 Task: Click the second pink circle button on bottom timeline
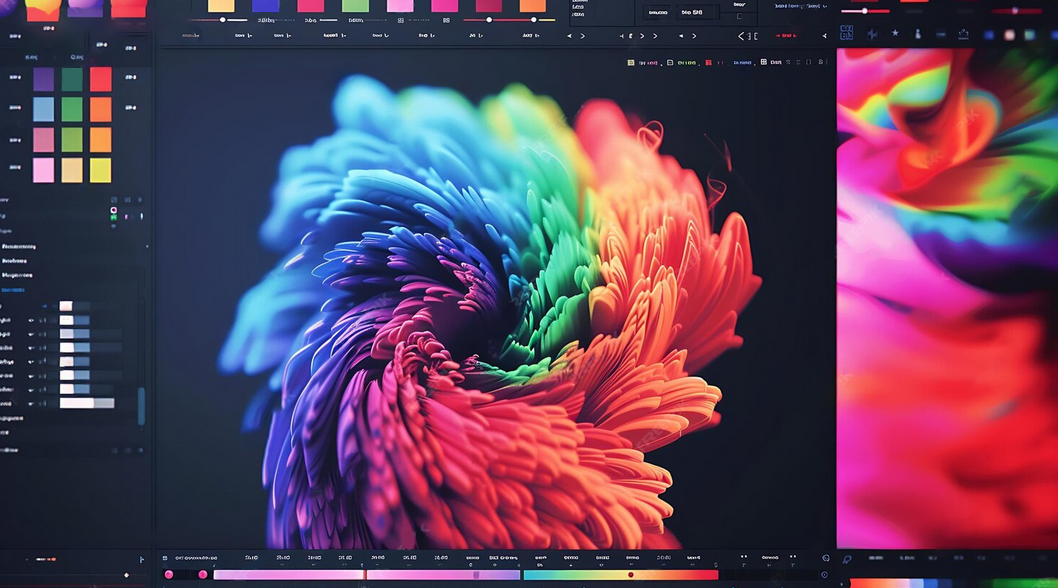click(x=203, y=574)
